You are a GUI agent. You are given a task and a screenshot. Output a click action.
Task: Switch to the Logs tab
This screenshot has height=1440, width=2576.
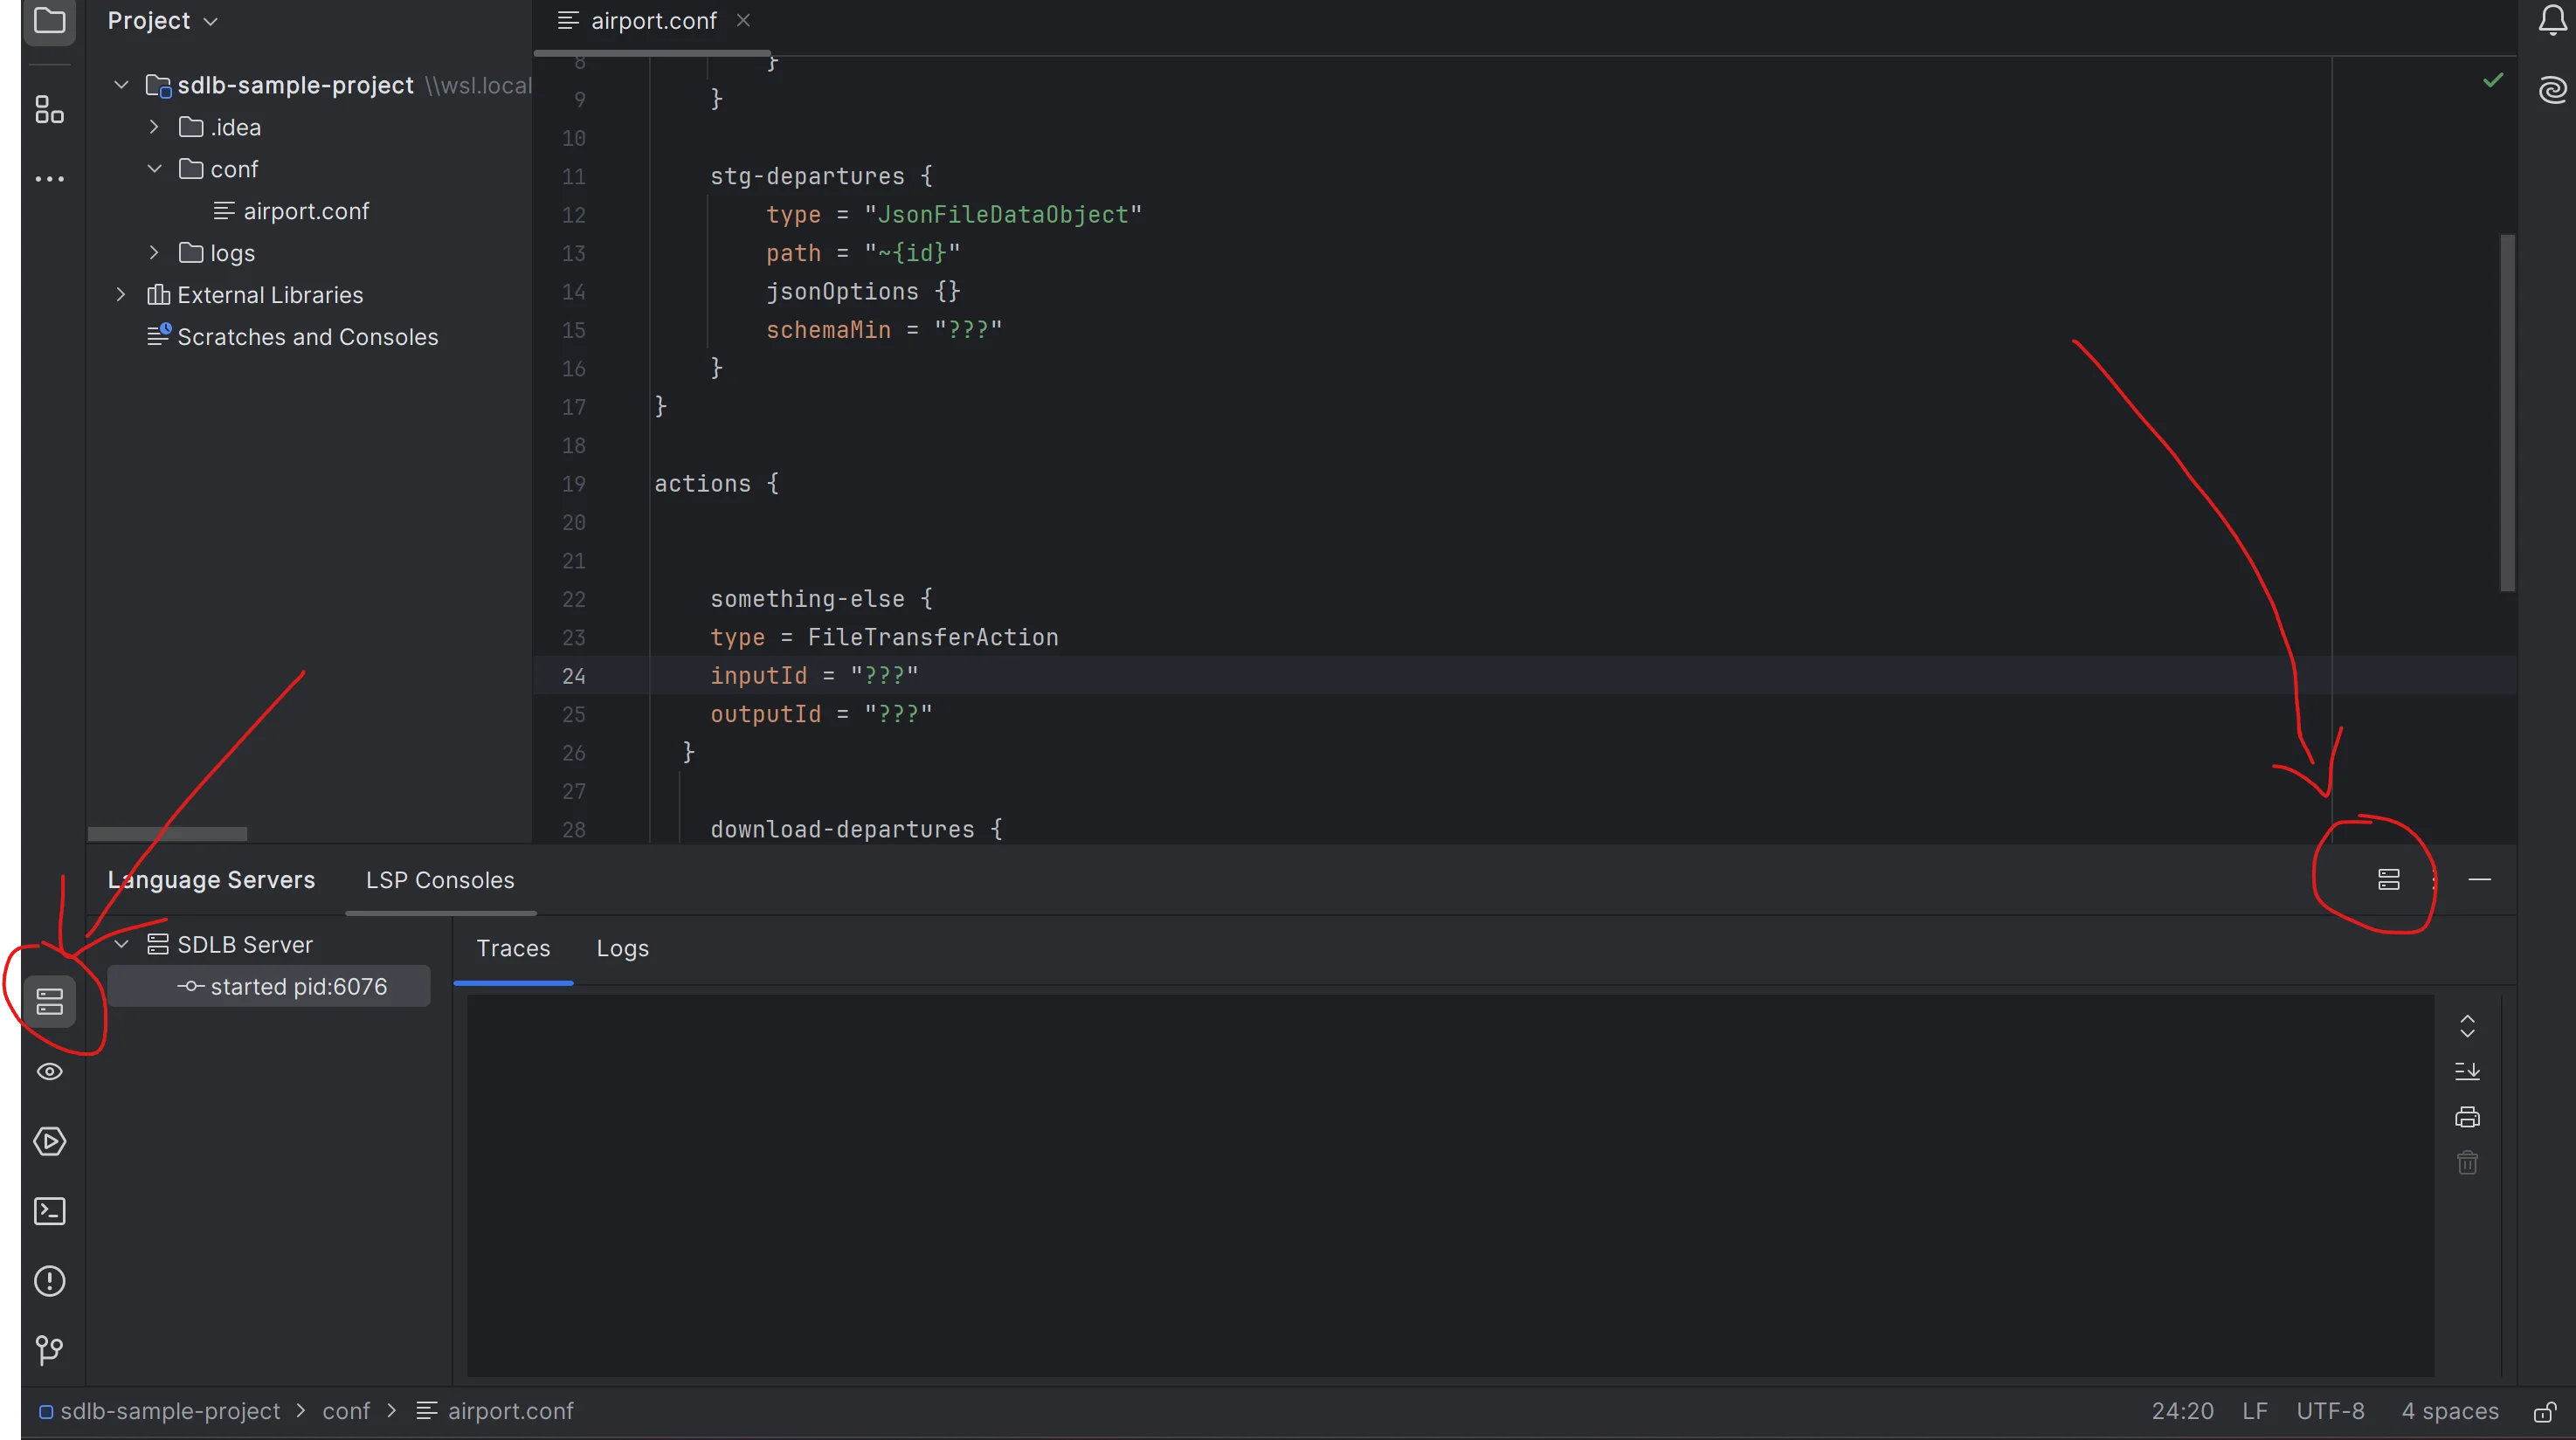coord(621,948)
